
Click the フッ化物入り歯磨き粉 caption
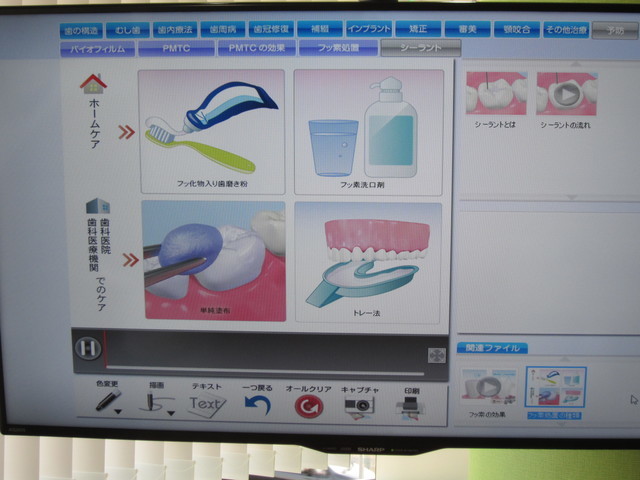(x=212, y=184)
